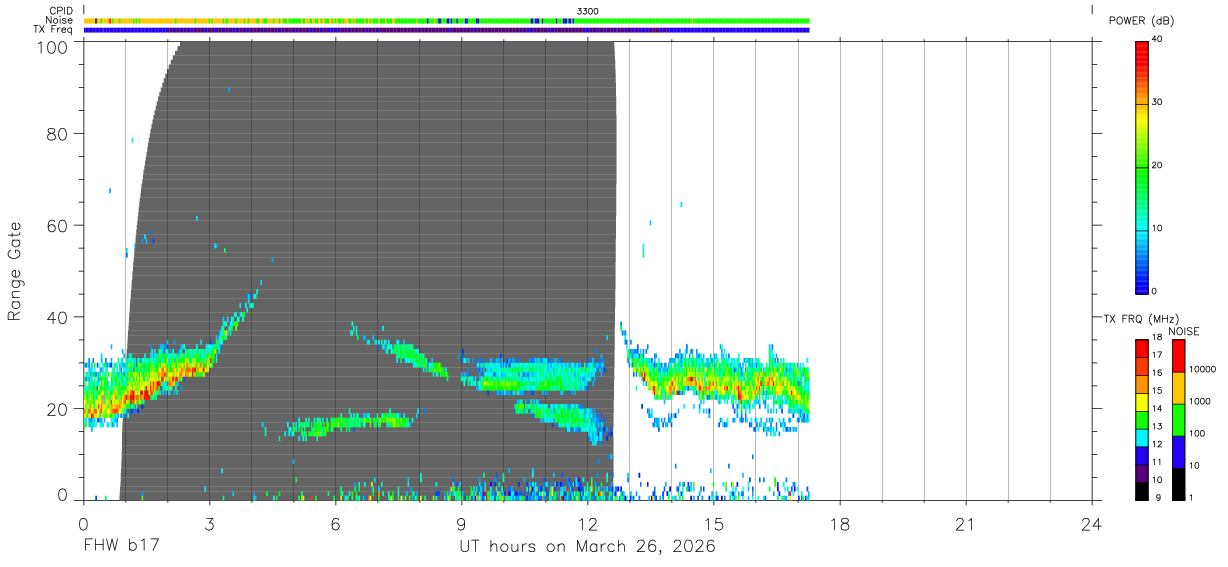This screenshot has width=1228, height=567.
Task: Click the y-axis tick label '80'
Action: pyautogui.click(x=55, y=134)
